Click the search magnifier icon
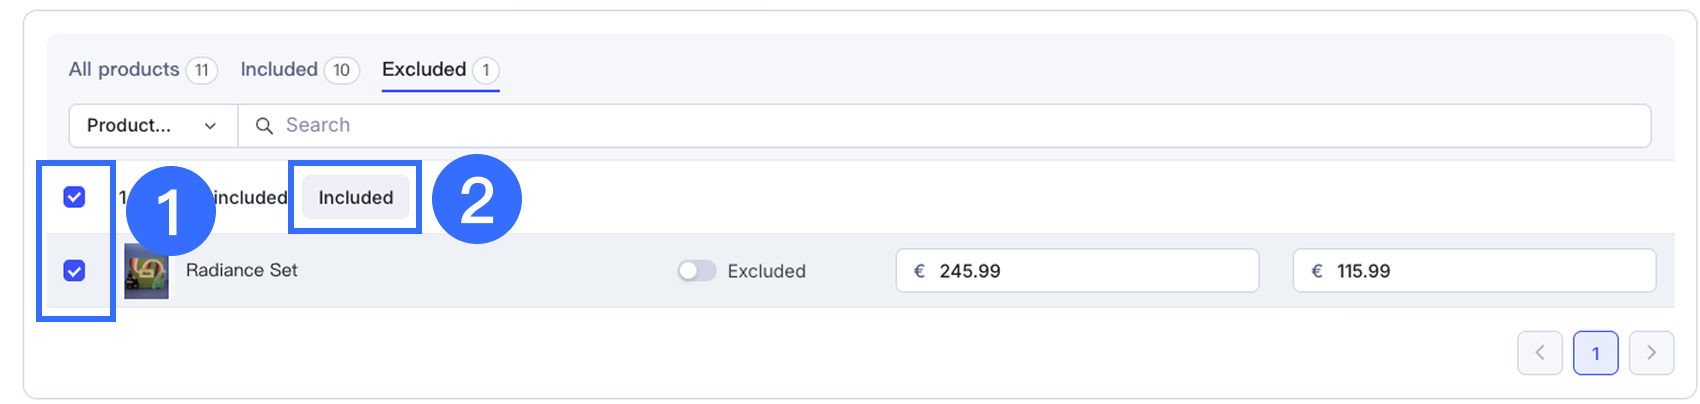 264,126
